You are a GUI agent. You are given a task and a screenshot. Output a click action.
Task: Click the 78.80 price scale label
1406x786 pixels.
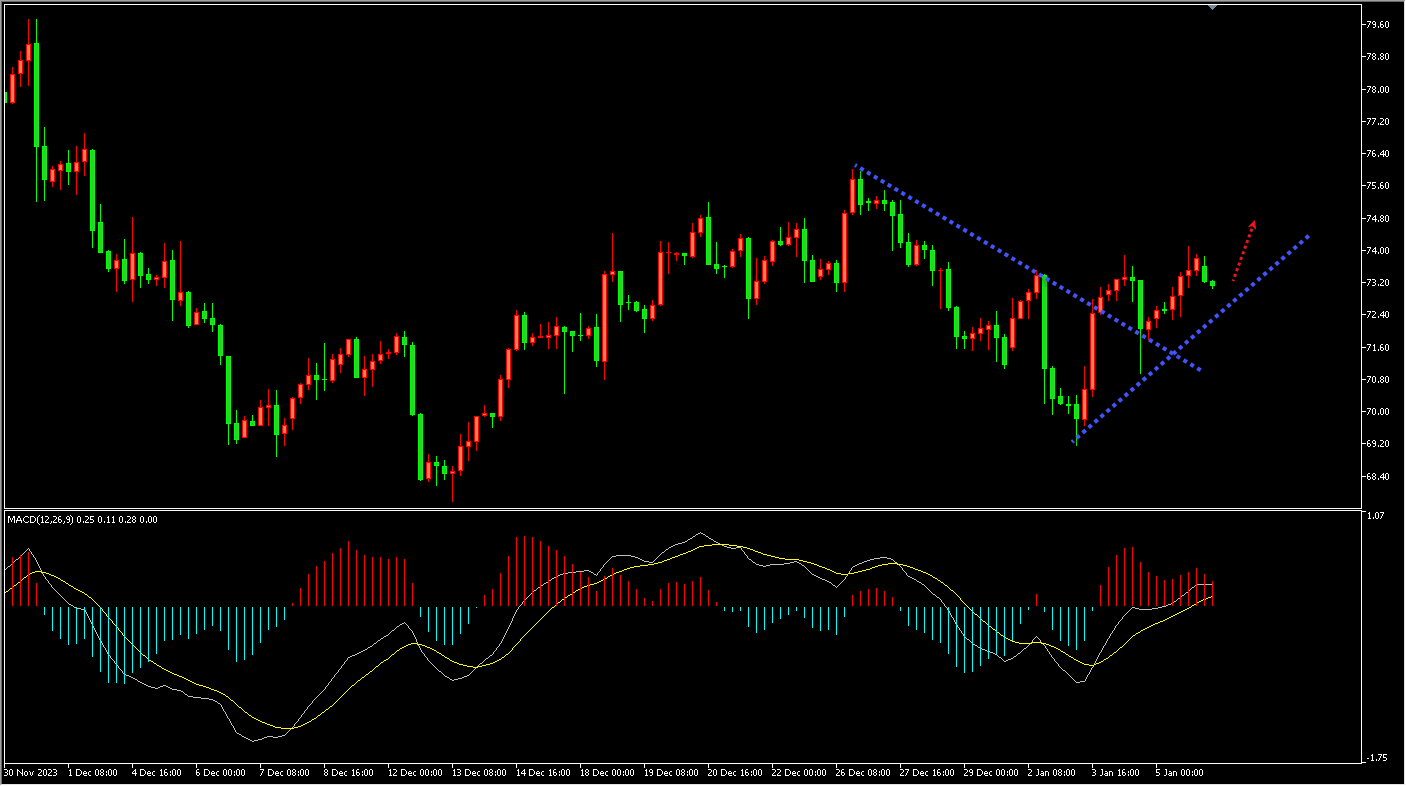pos(1376,57)
